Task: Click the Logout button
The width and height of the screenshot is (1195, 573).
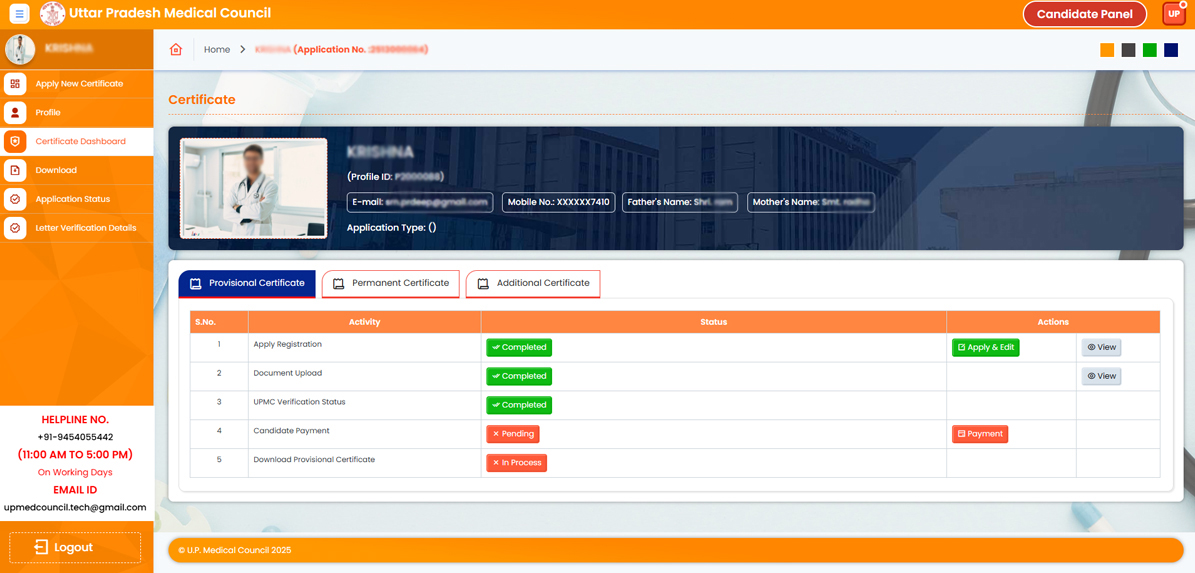Action: coord(75,547)
